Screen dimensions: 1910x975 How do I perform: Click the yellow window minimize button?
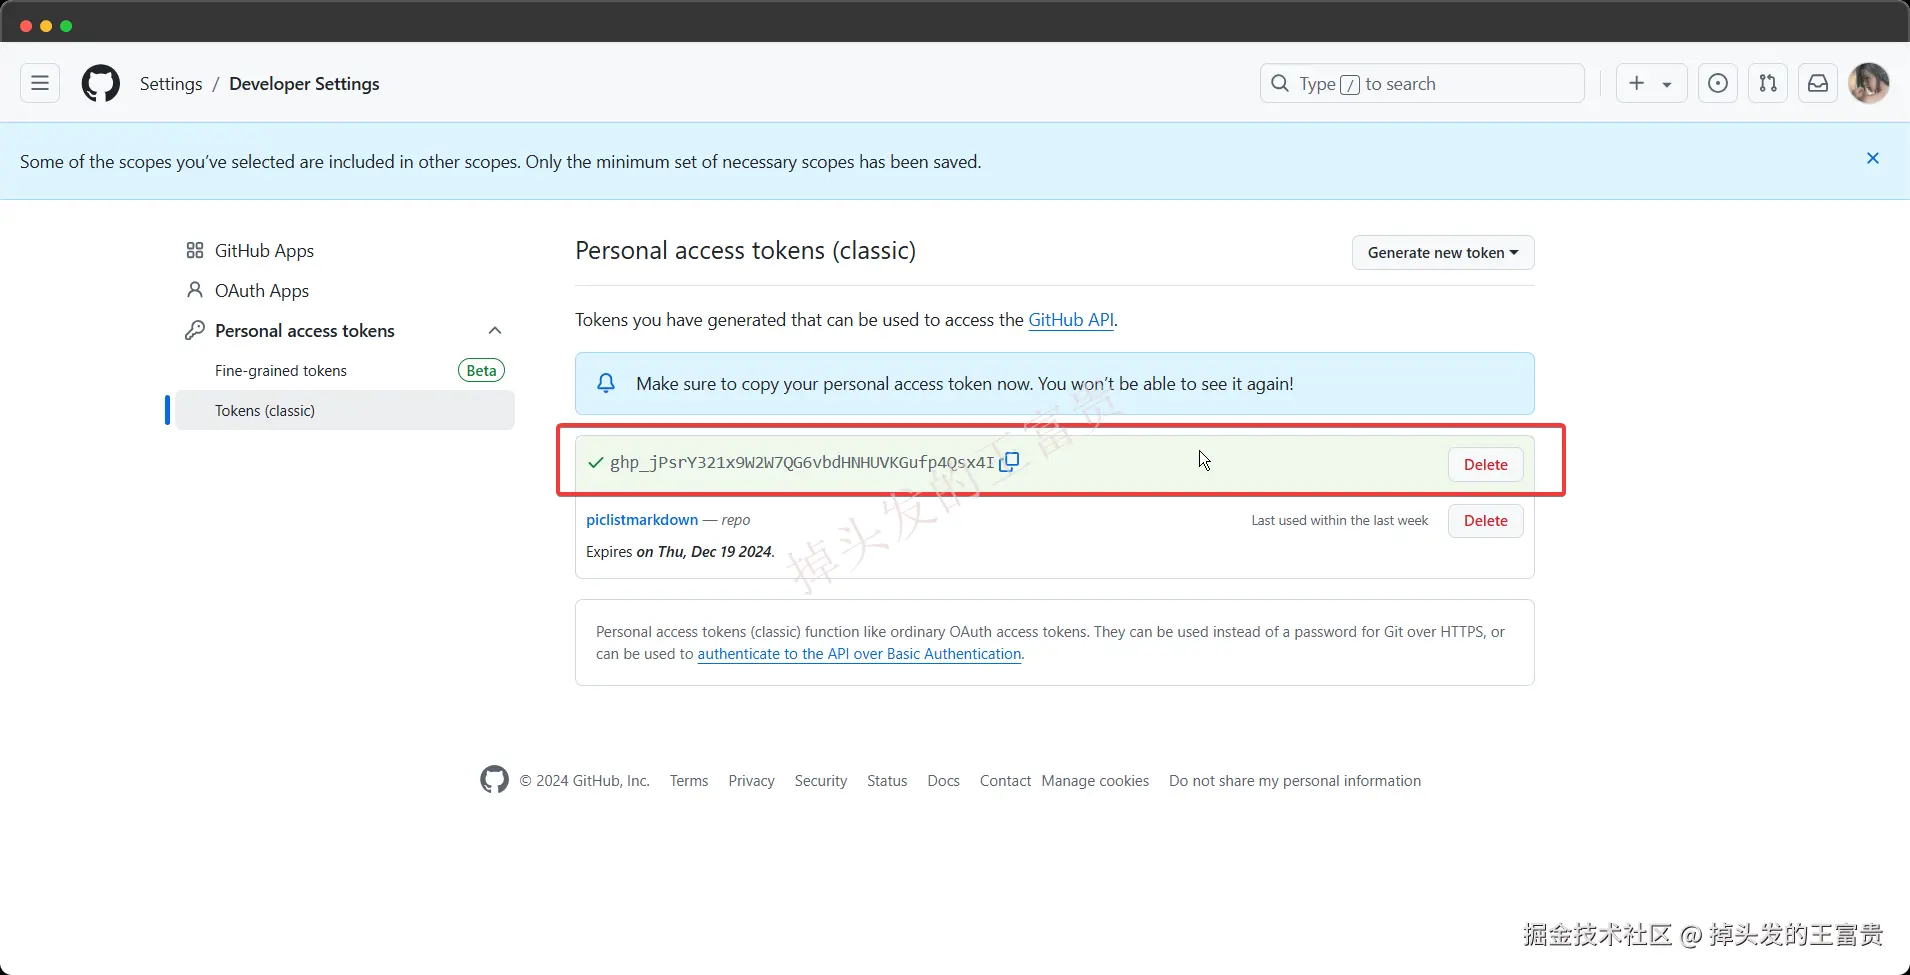click(46, 26)
